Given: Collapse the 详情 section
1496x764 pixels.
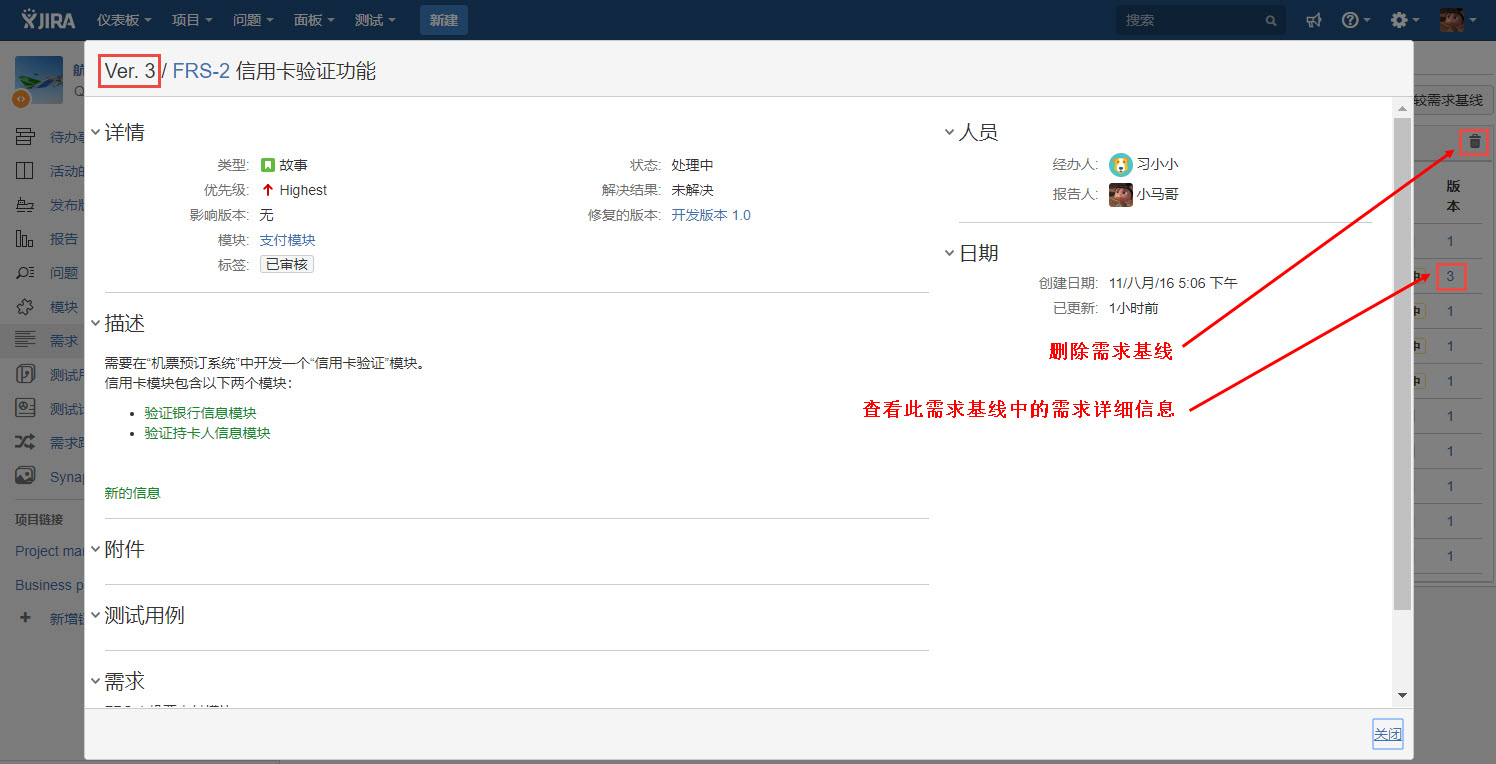Looking at the screenshot, I should (95, 133).
